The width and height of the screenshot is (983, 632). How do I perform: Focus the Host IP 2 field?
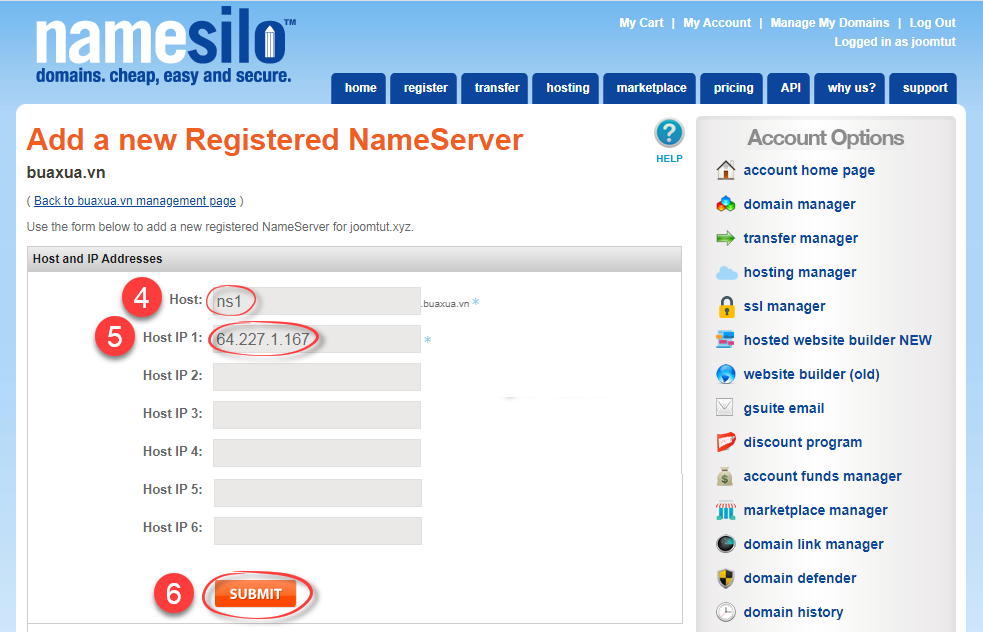317,377
